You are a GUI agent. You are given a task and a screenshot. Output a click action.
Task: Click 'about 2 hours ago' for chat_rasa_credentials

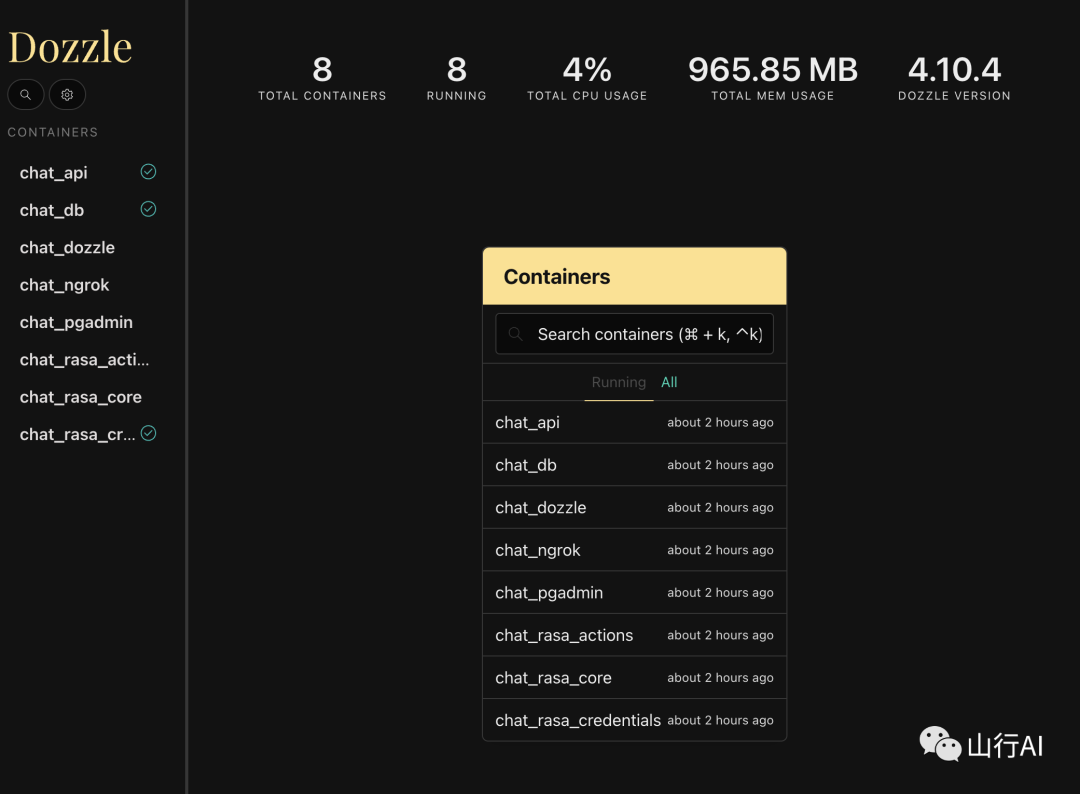point(720,720)
